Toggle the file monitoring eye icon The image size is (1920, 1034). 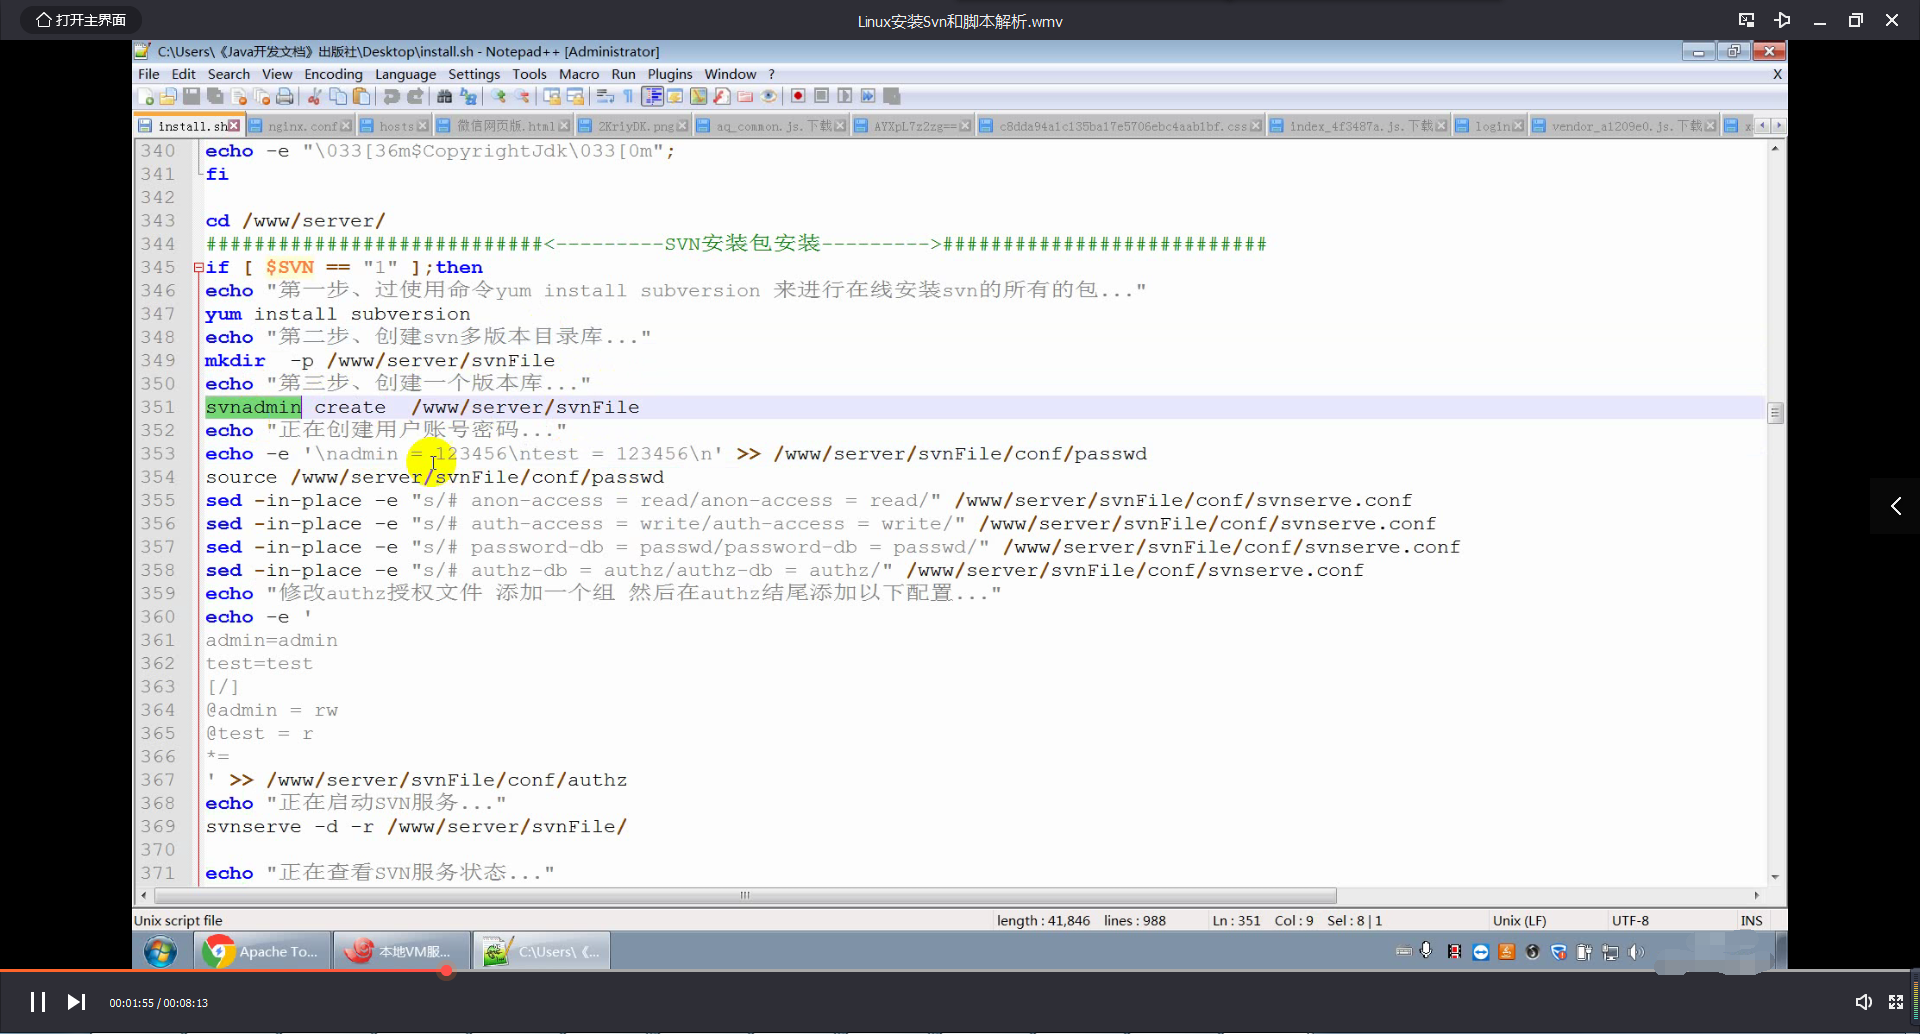[769, 96]
